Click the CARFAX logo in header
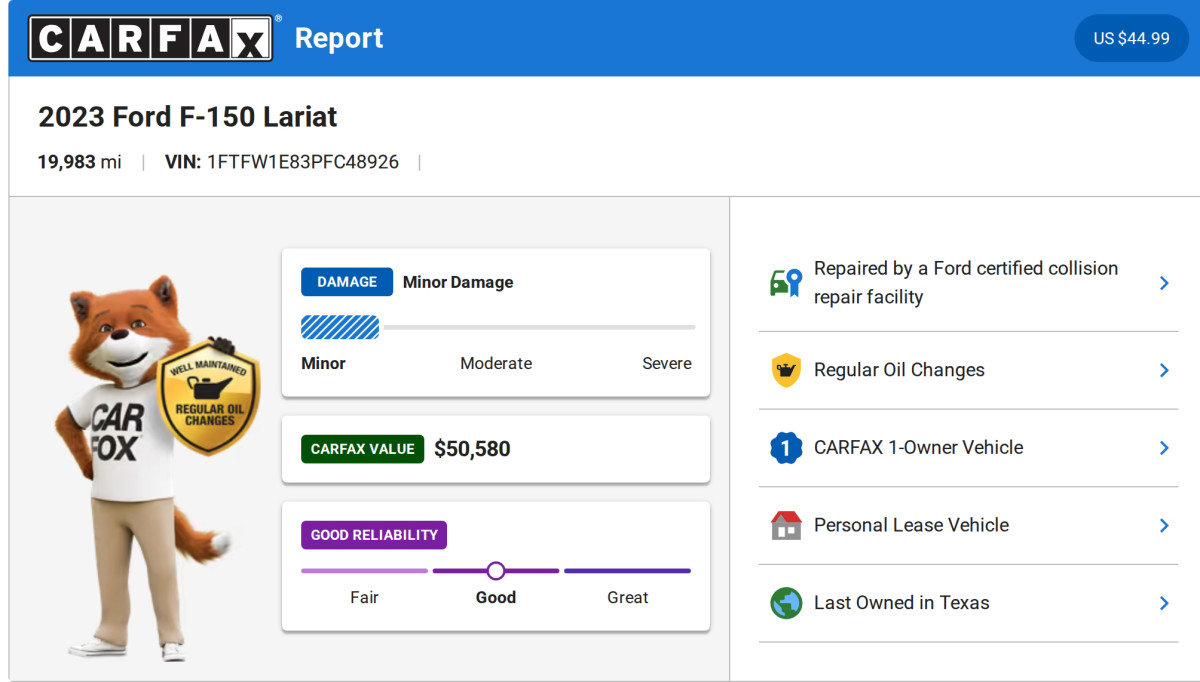This screenshot has height=682, width=1200. coord(150,38)
